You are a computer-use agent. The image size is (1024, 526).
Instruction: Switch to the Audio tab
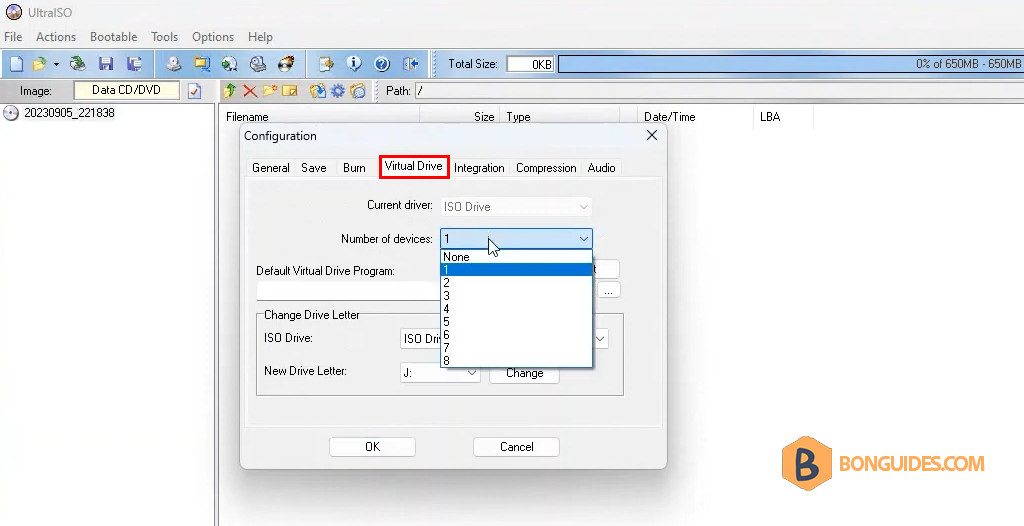coord(601,168)
